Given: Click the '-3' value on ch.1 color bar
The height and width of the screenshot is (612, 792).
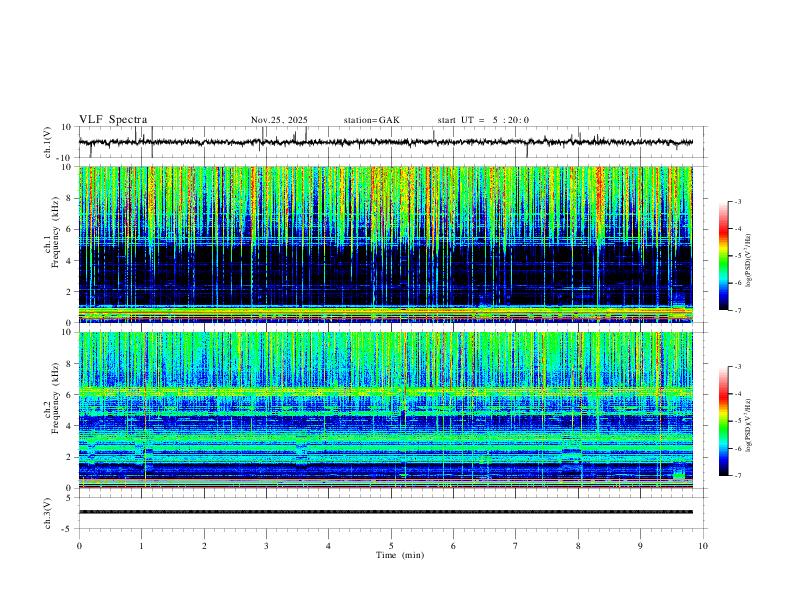Looking at the screenshot, I should (737, 201).
